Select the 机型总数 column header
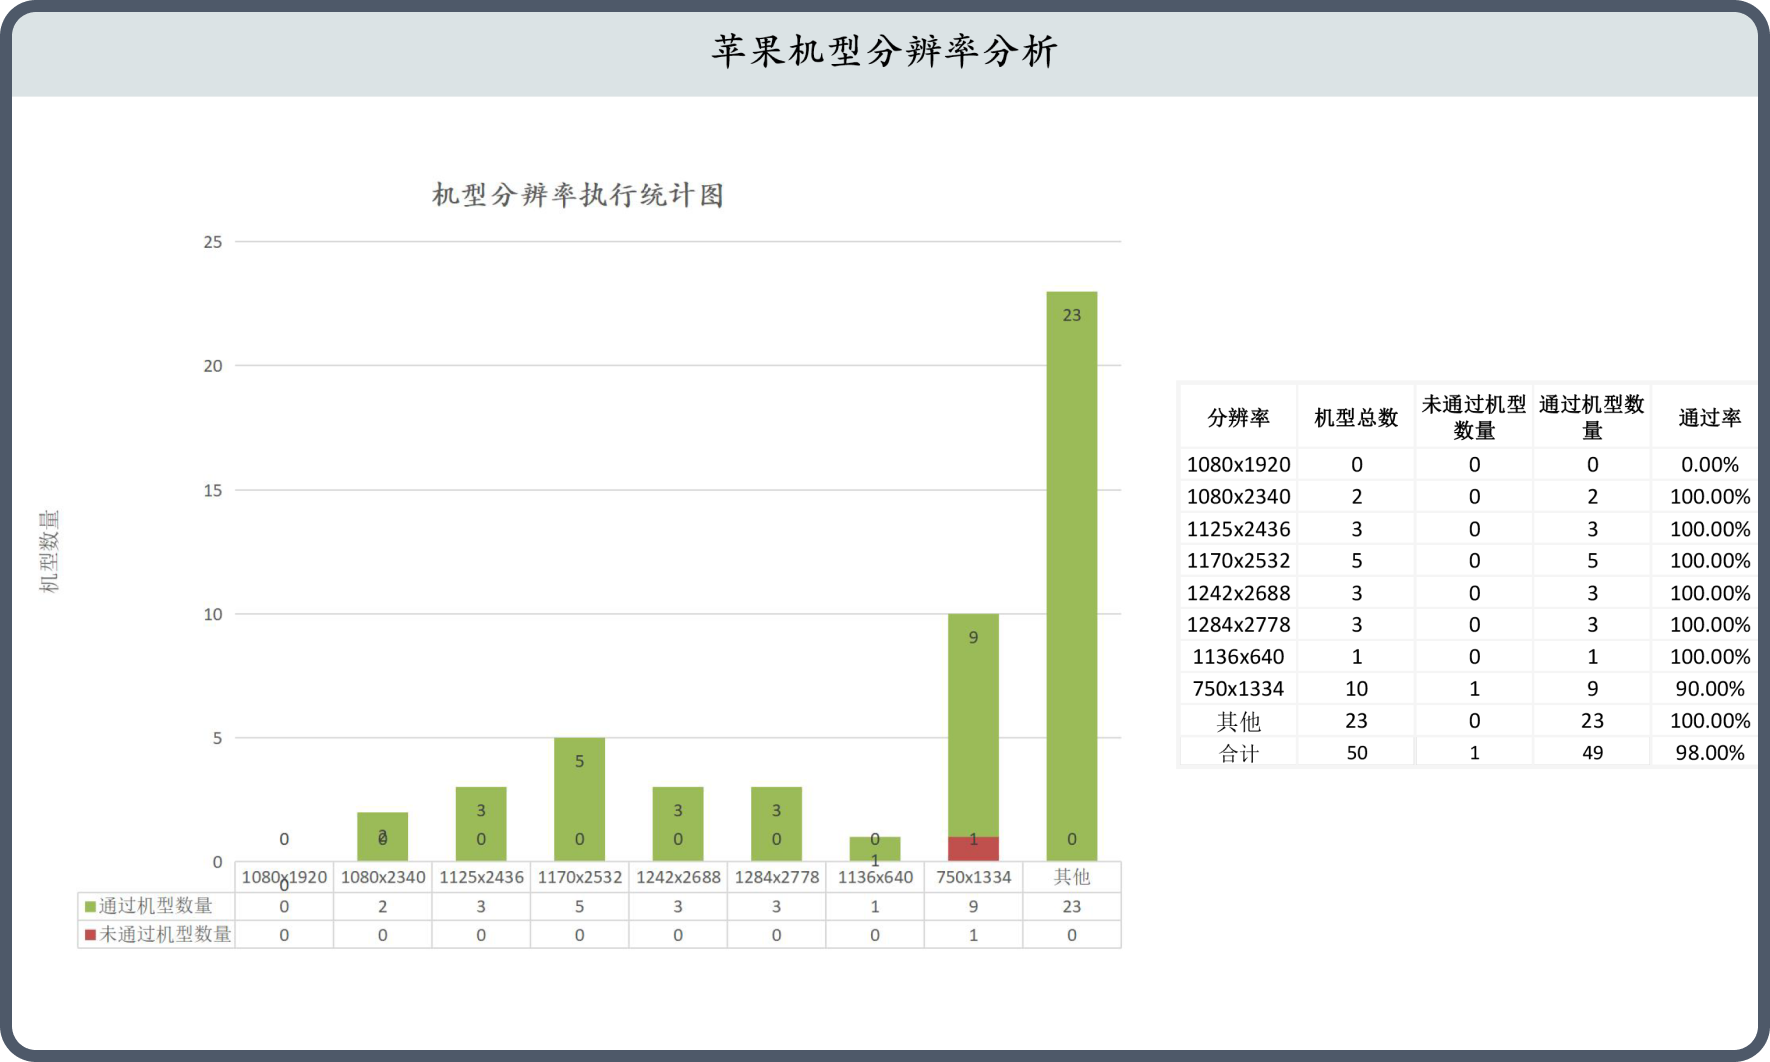The image size is (1770, 1062). click(1356, 418)
